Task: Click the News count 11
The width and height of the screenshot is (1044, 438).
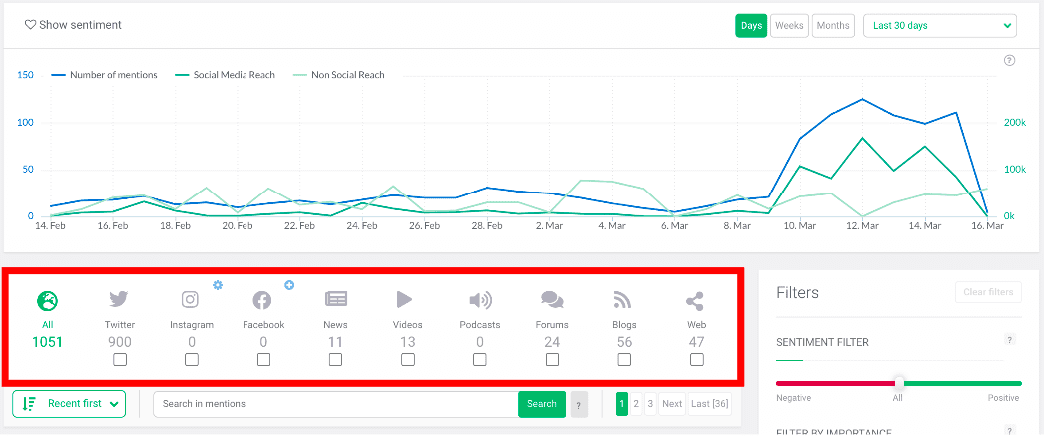Action: click(x=335, y=342)
